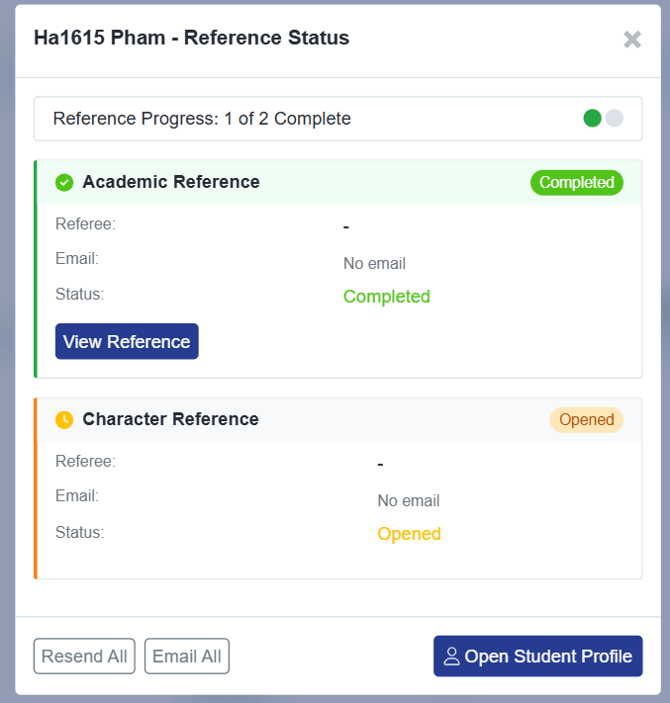Click yellow Opened status text
This screenshot has width=670, height=703.
pyautogui.click(x=409, y=534)
